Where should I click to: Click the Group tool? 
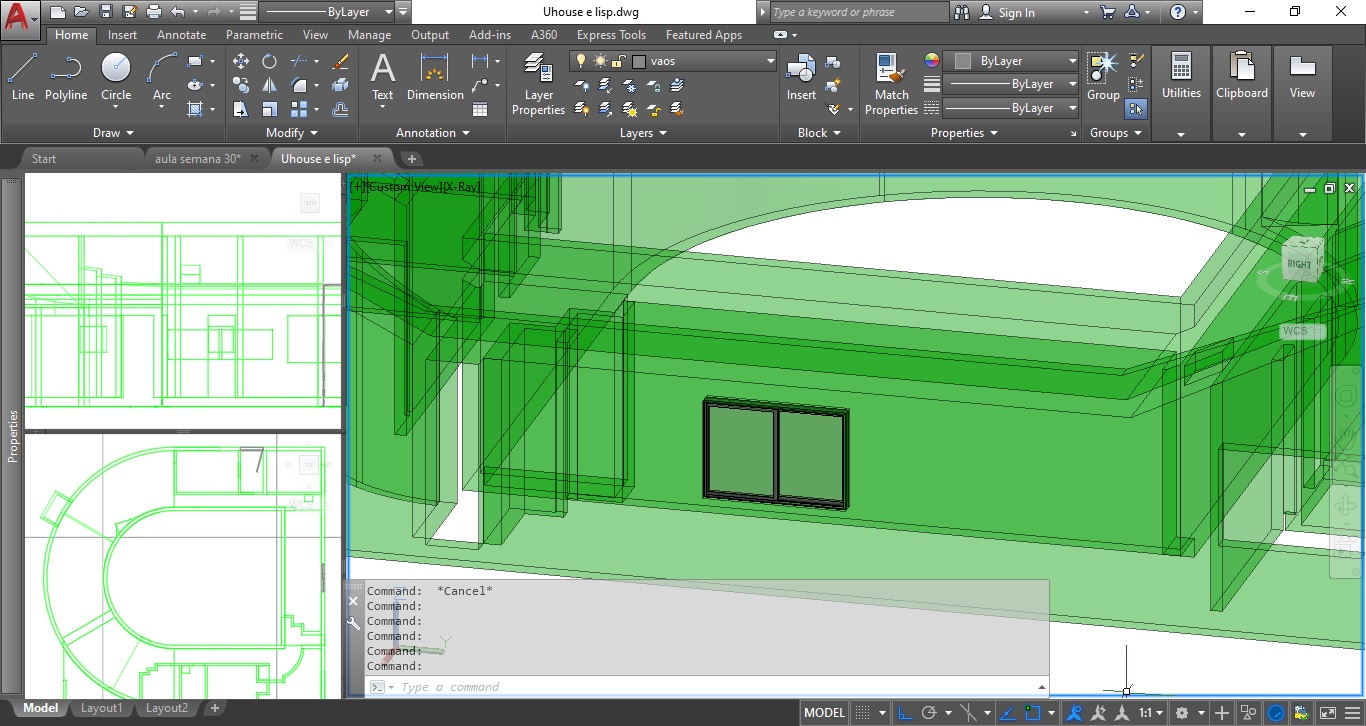click(1103, 77)
